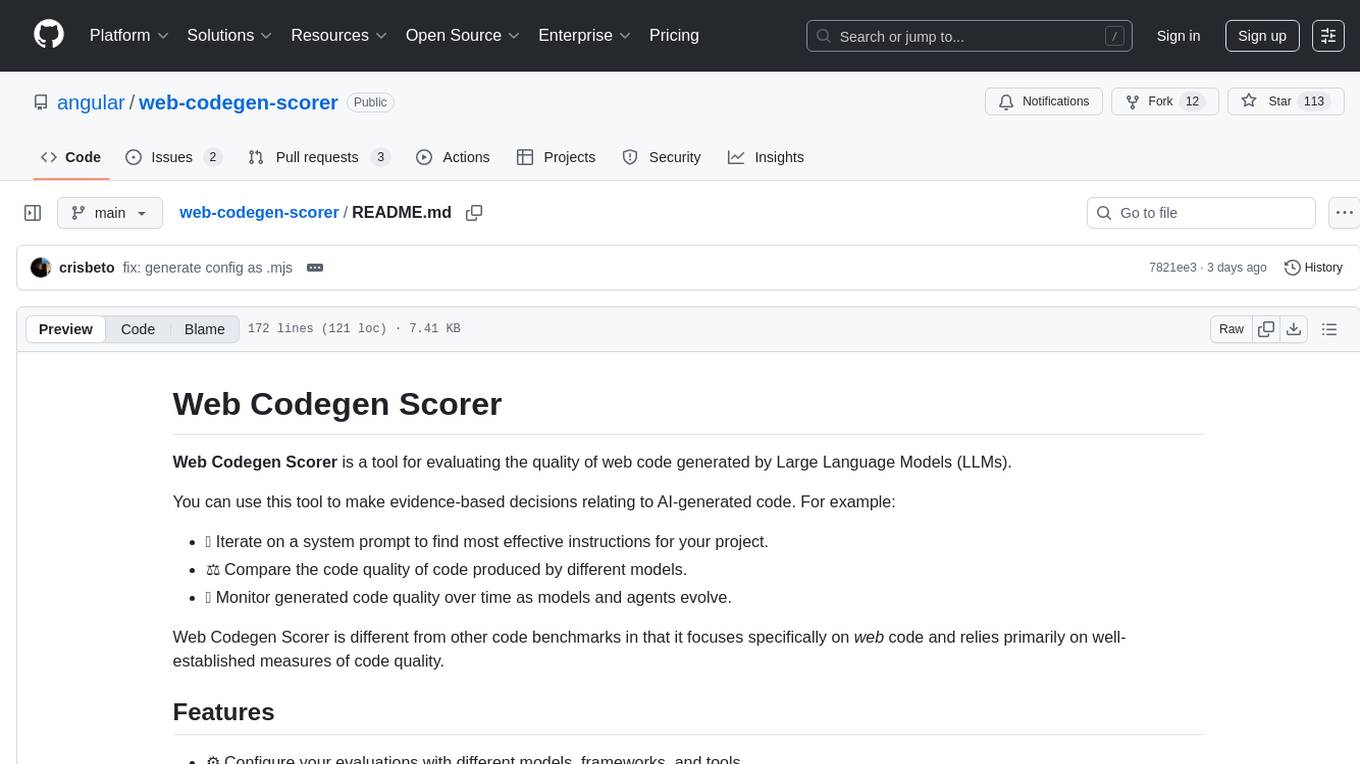The image size is (1360, 764).
Task: Click the Public repository label
Action: coord(370,102)
